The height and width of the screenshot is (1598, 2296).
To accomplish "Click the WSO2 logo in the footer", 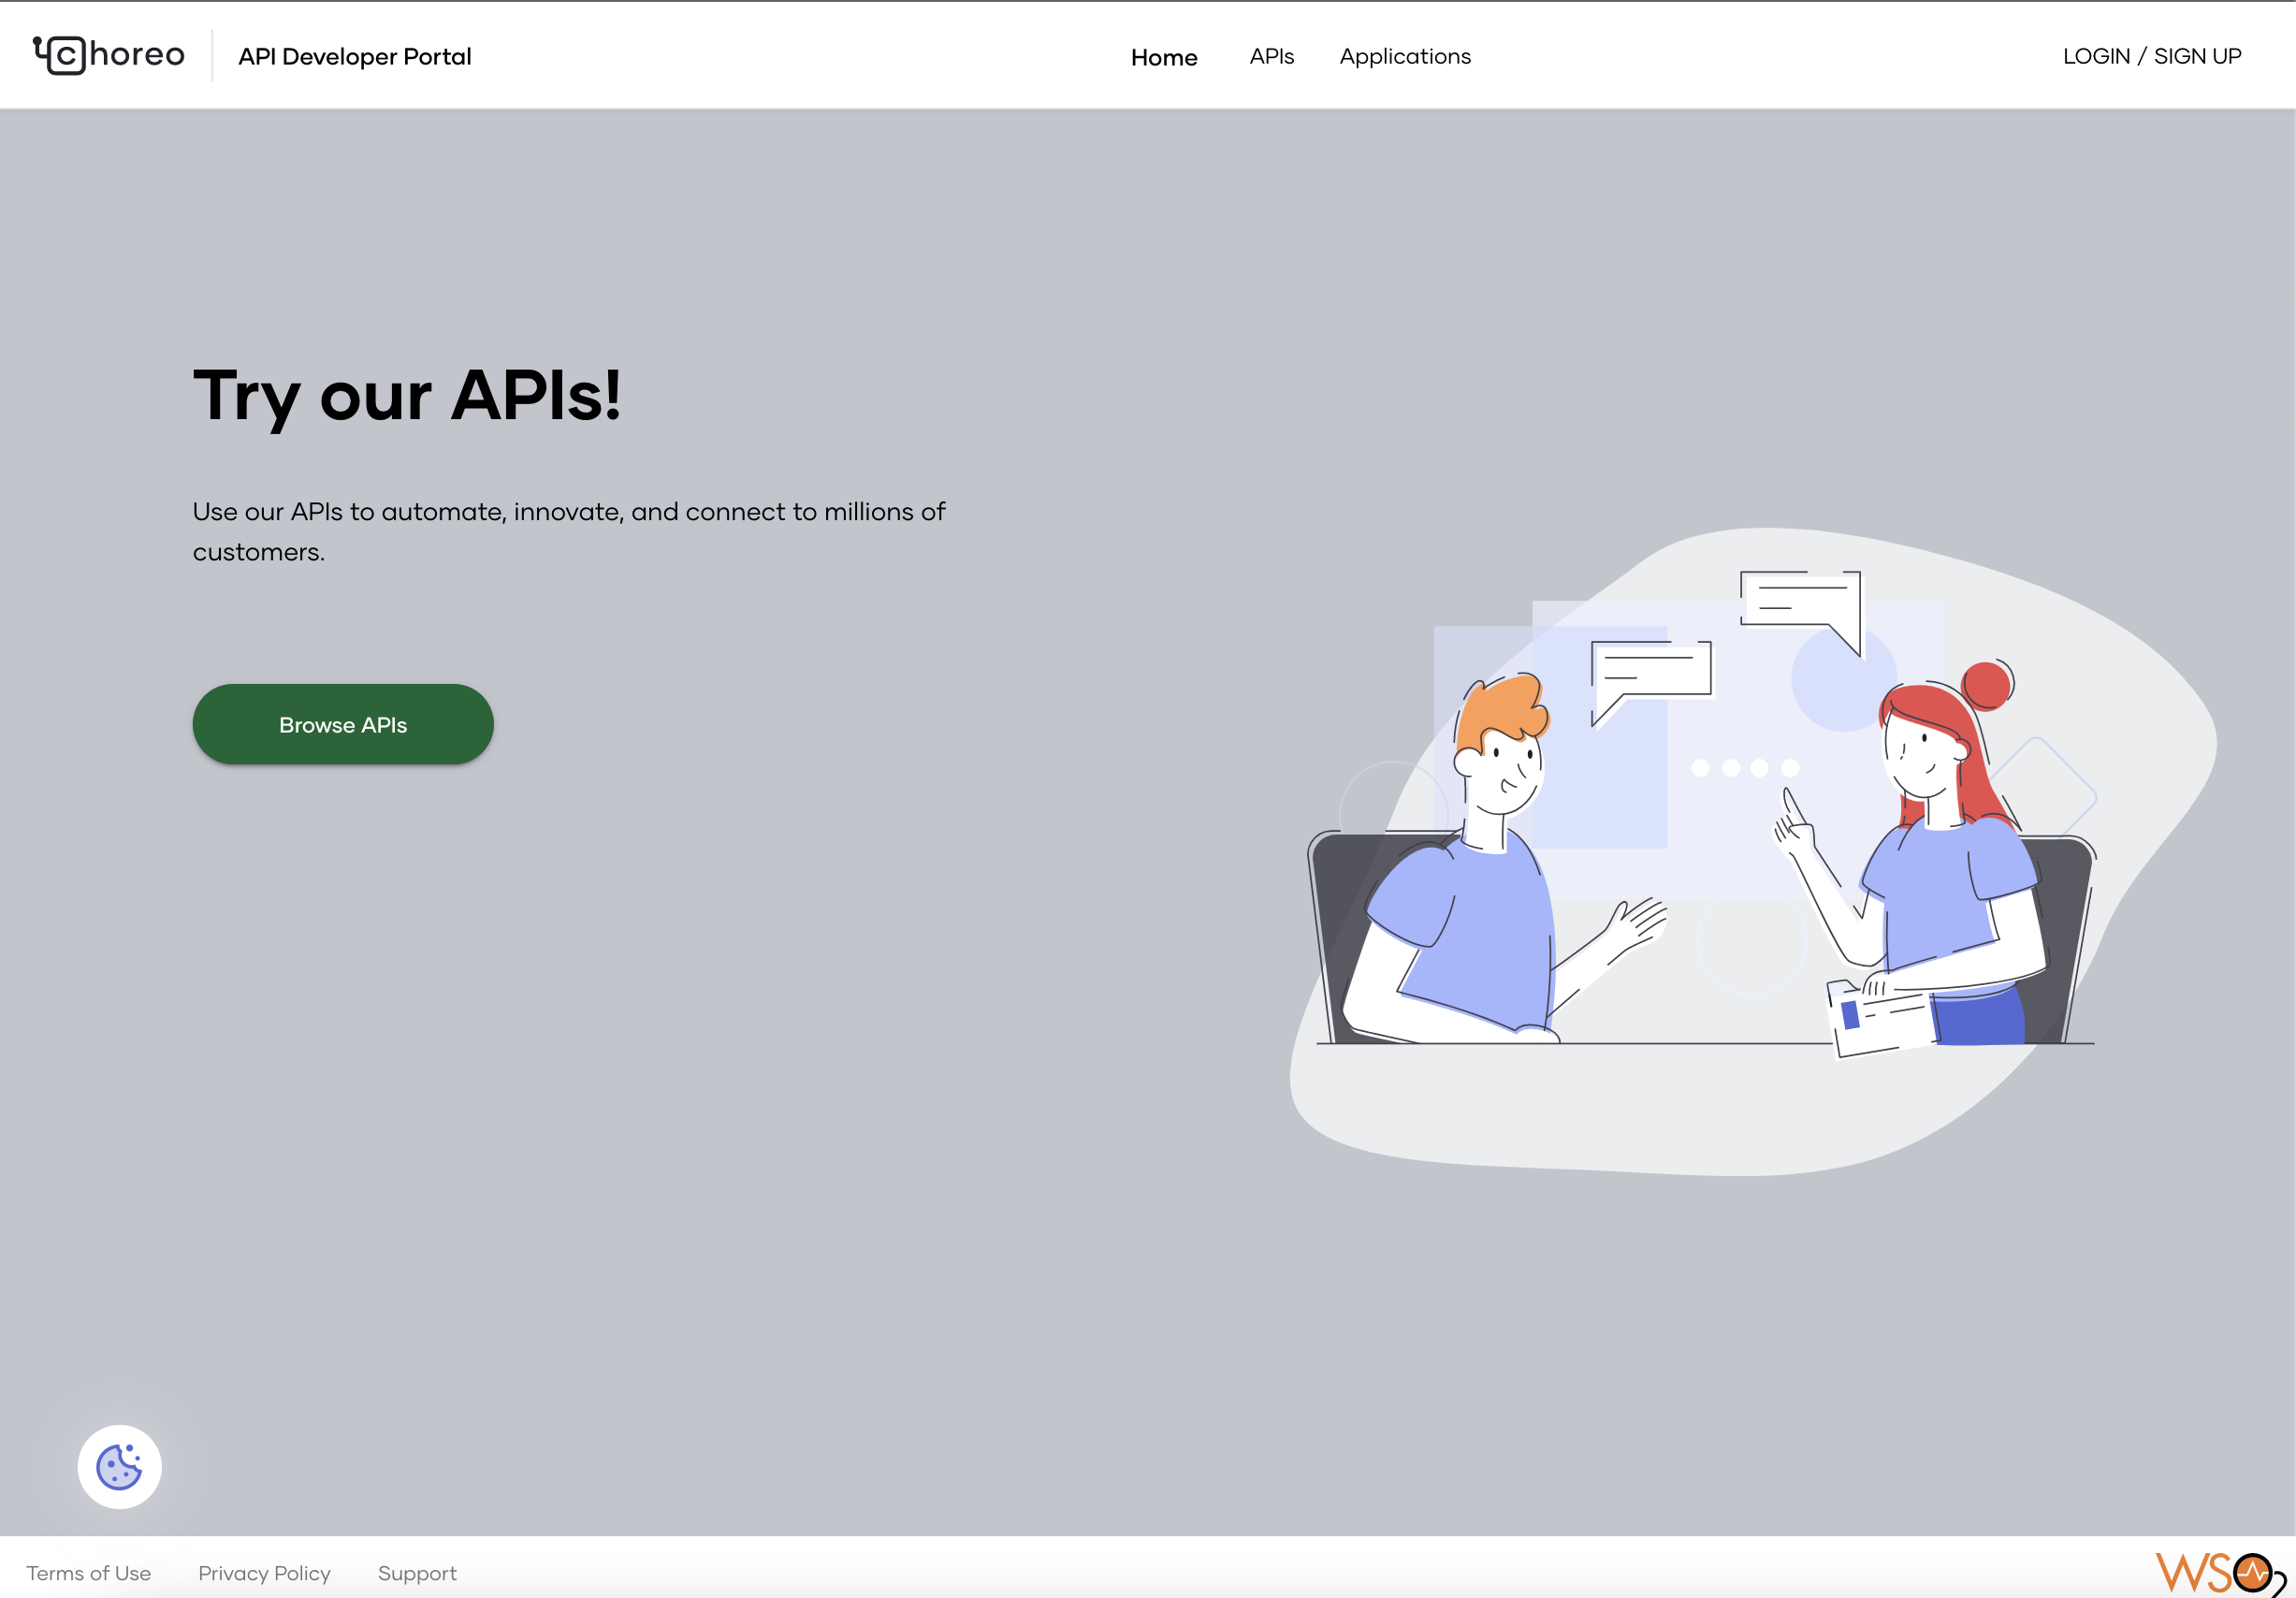I will click(2217, 1572).
